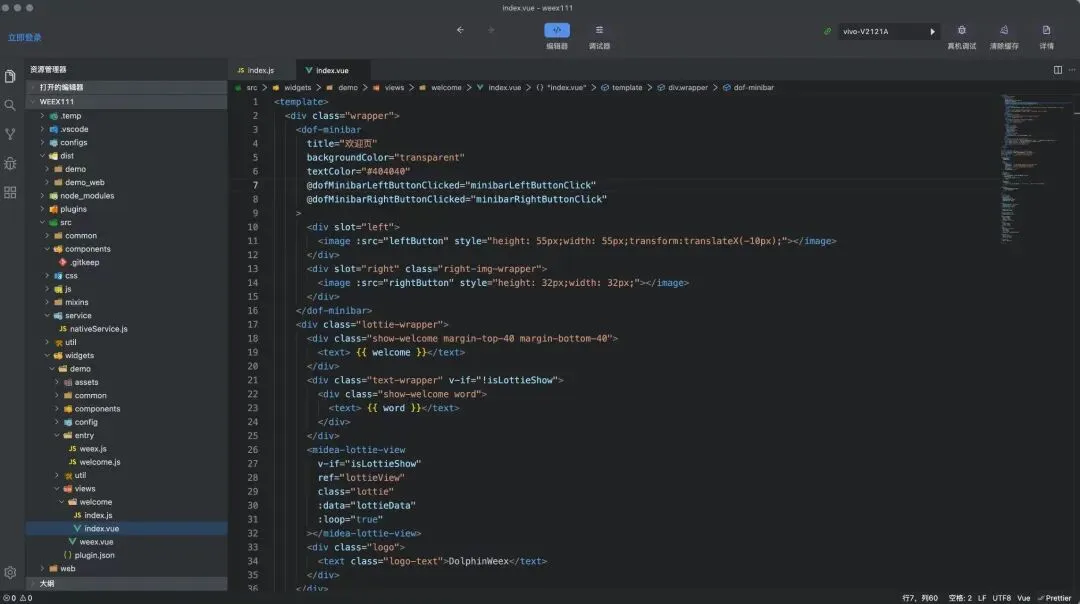Expand the 打开的编辑器 section
The height and width of the screenshot is (604, 1080).
pos(127,87)
